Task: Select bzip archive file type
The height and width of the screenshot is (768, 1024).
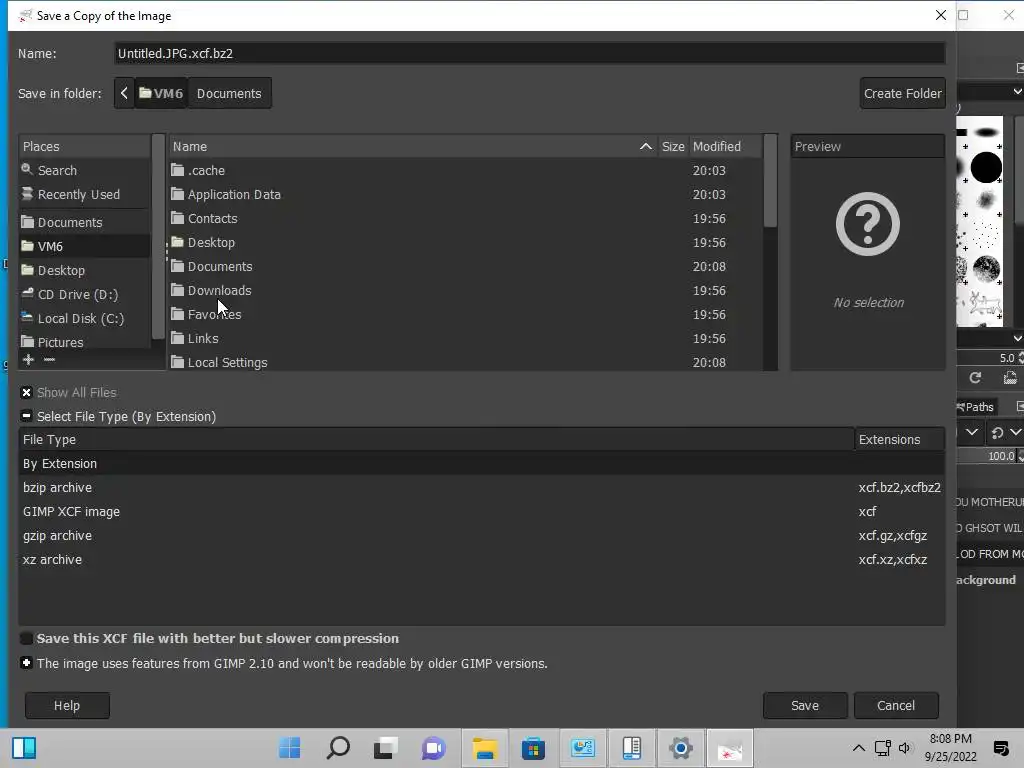Action: [x=482, y=488]
